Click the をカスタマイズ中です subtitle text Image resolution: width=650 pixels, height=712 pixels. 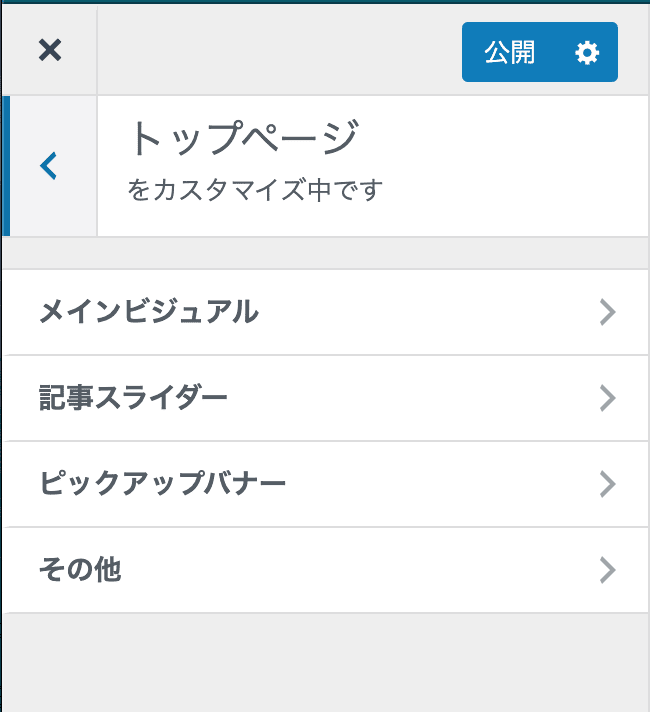click(256, 189)
